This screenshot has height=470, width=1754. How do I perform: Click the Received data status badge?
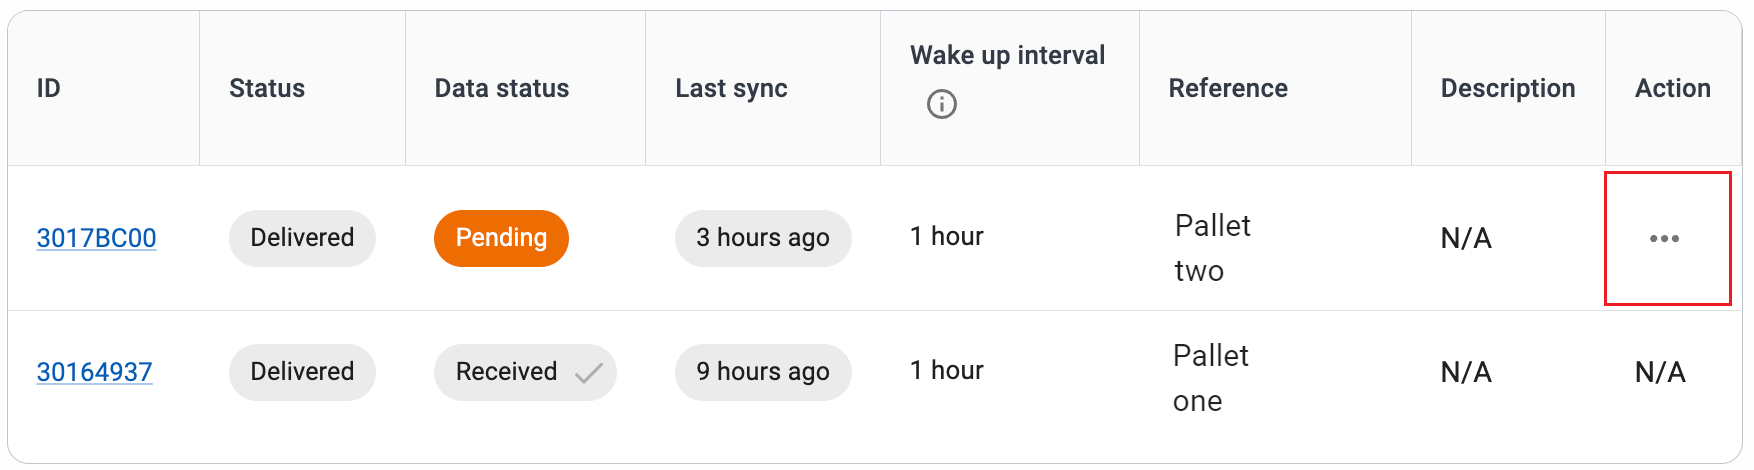(x=525, y=372)
